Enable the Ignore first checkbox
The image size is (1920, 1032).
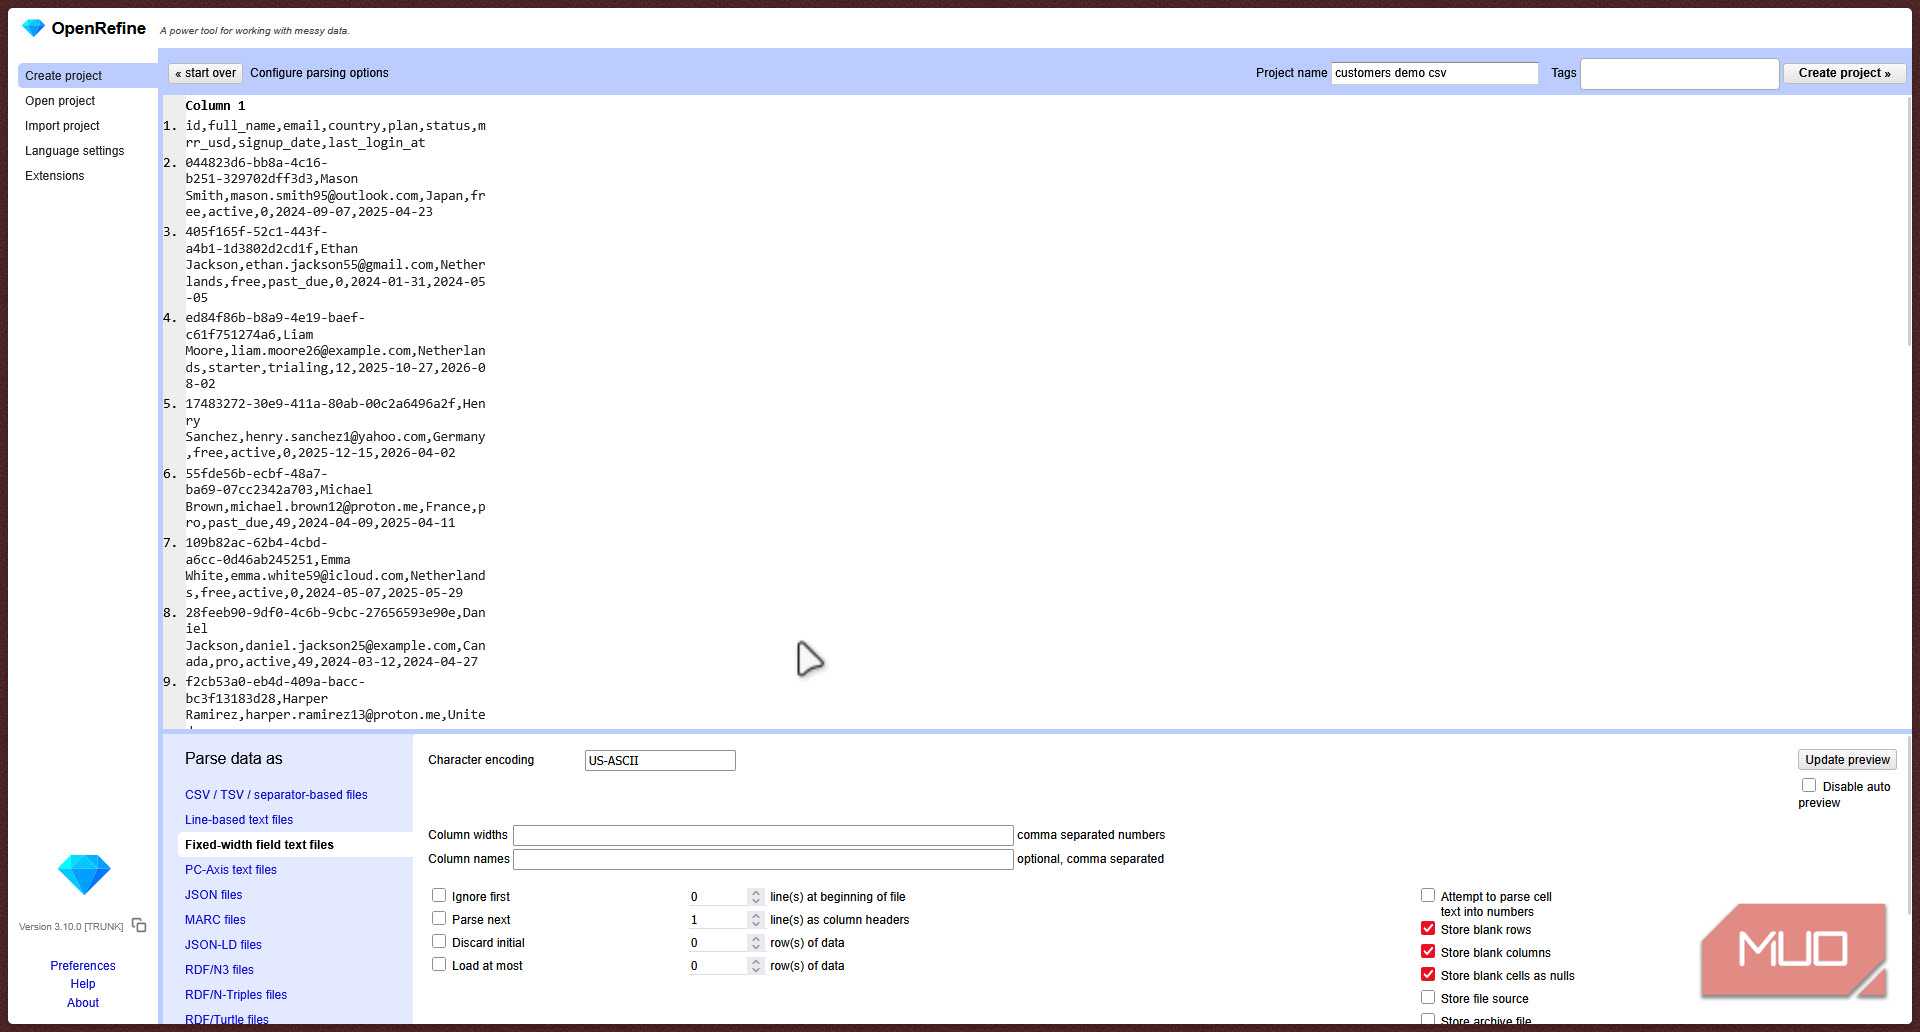click(x=439, y=895)
